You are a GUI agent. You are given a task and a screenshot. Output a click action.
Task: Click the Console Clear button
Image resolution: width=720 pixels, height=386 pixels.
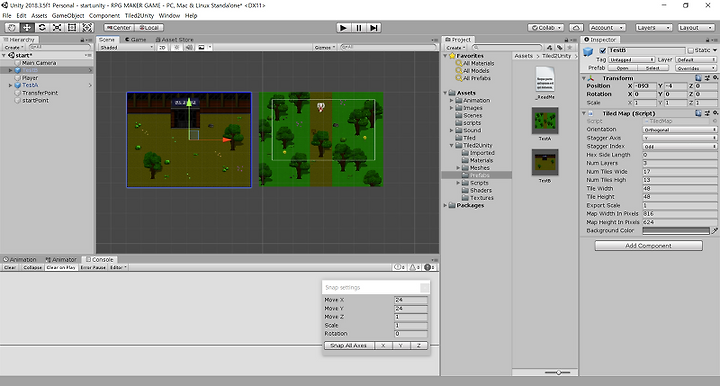(10, 267)
